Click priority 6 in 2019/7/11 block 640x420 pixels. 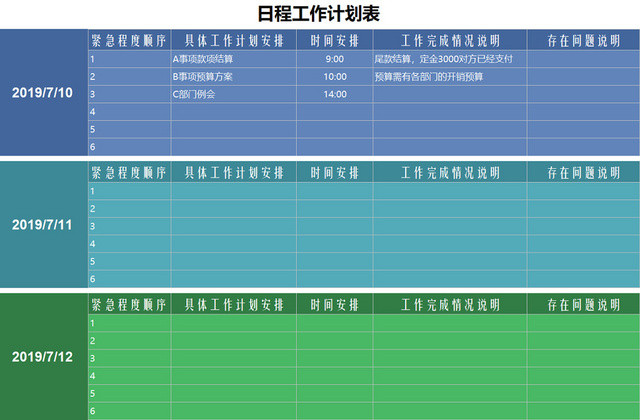pyautogui.click(x=129, y=279)
